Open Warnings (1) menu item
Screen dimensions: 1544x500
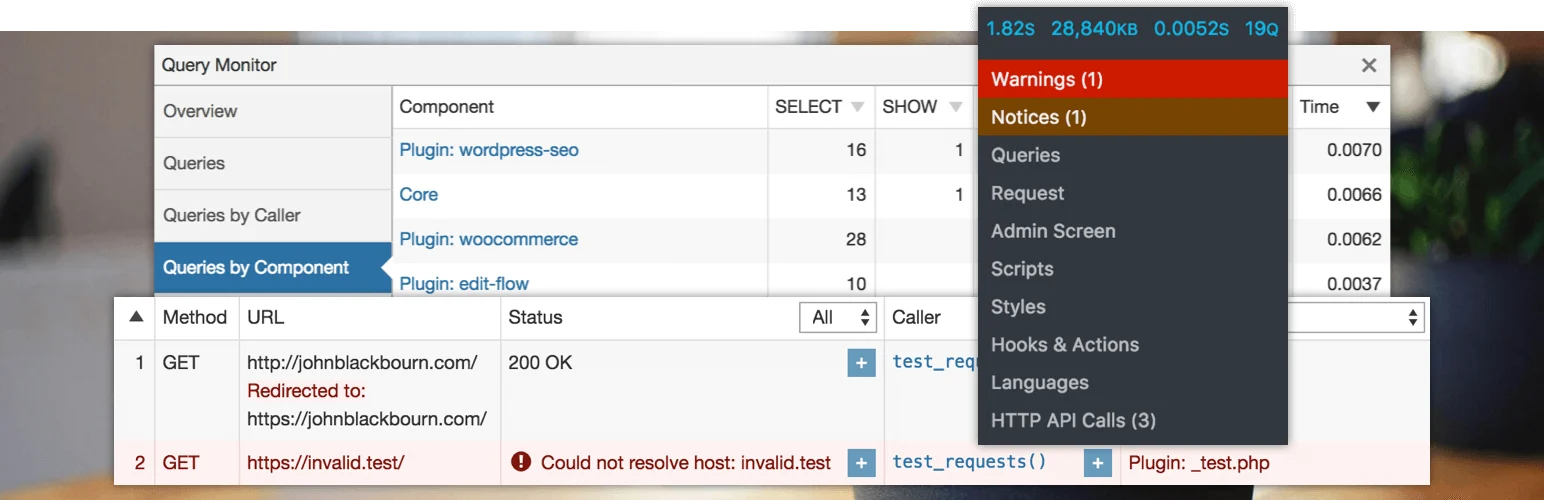click(1132, 79)
